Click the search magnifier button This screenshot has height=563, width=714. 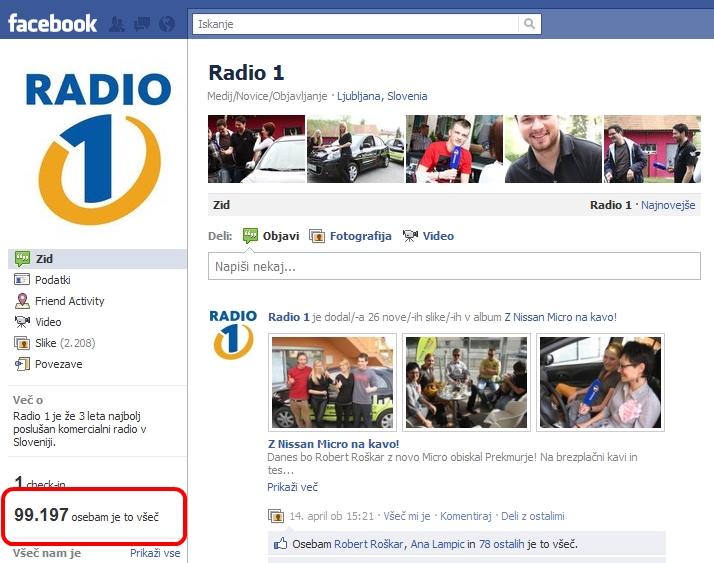tap(529, 24)
